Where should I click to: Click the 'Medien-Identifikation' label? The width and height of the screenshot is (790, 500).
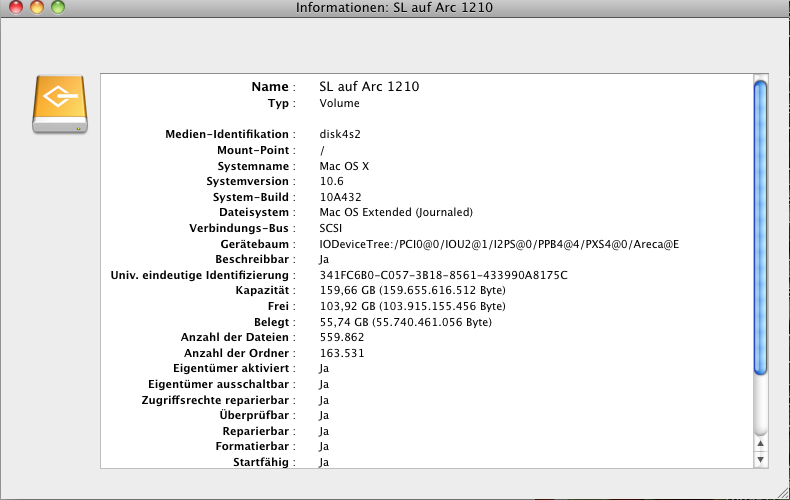(x=227, y=135)
